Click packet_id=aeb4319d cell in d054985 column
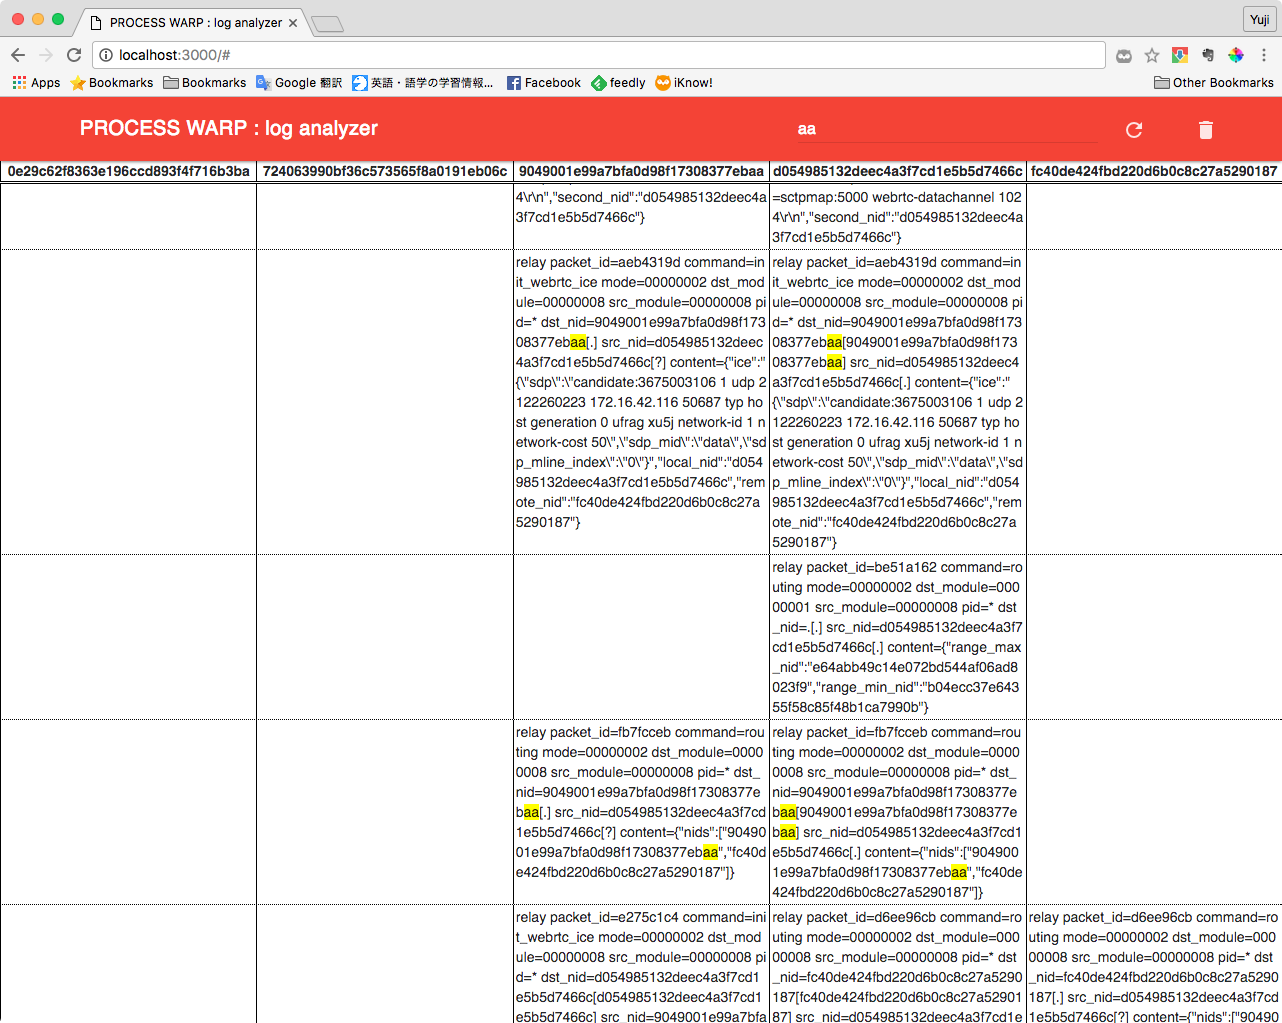 click(x=898, y=402)
